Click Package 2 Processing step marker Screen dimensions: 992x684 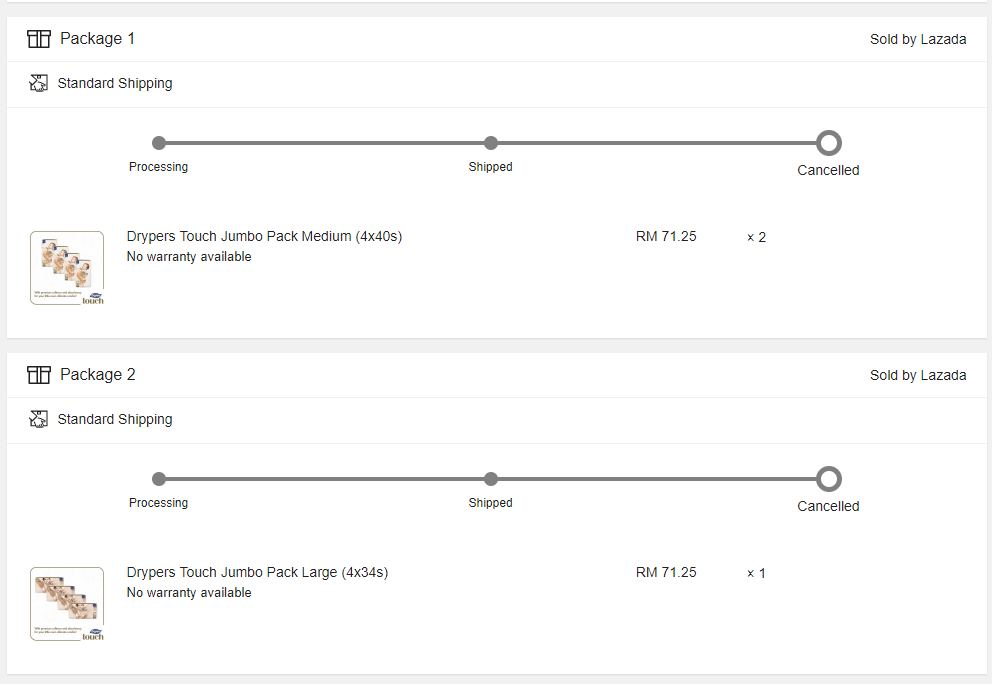159,479
